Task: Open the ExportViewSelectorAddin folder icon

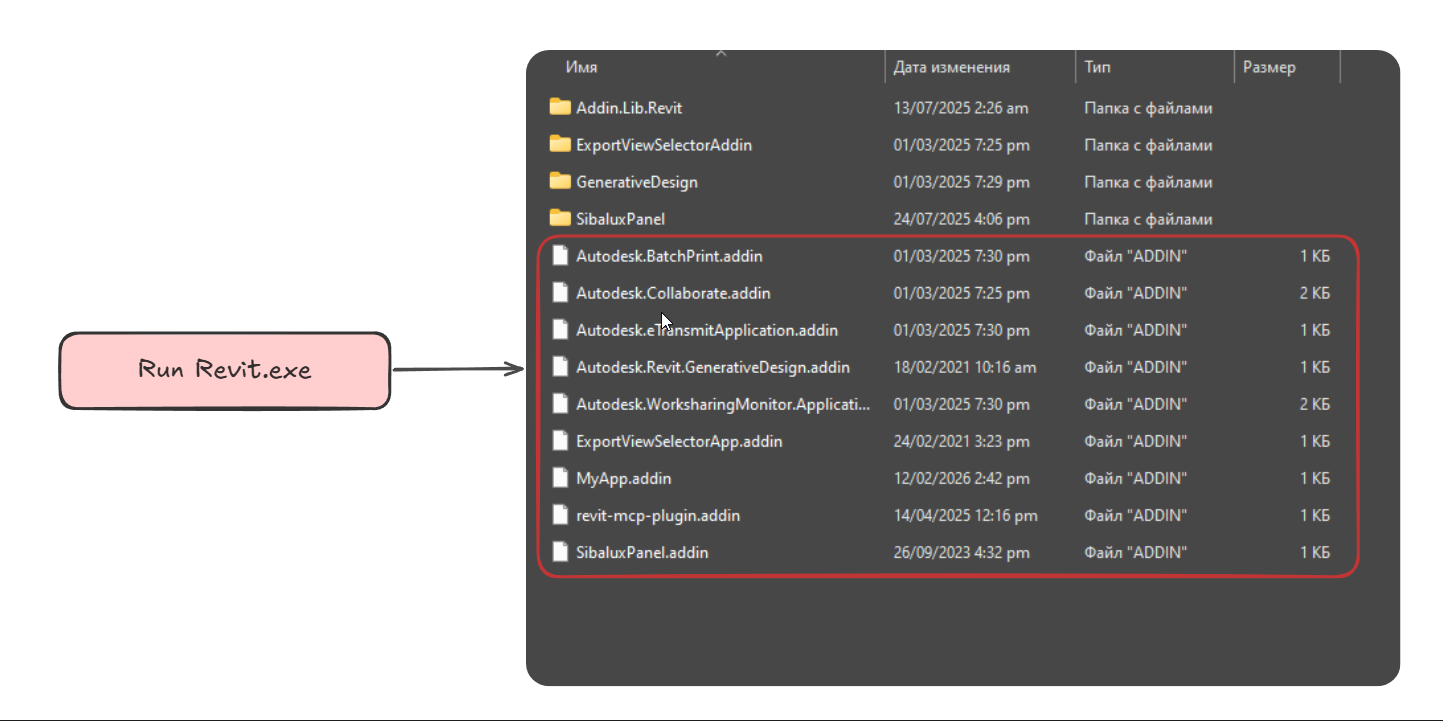Action: tap(561, 145)
